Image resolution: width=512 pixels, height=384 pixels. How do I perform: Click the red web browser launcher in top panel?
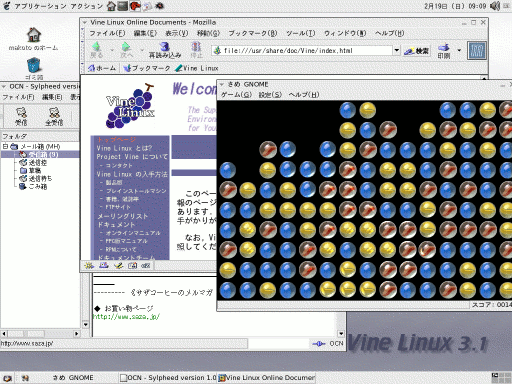135,6
